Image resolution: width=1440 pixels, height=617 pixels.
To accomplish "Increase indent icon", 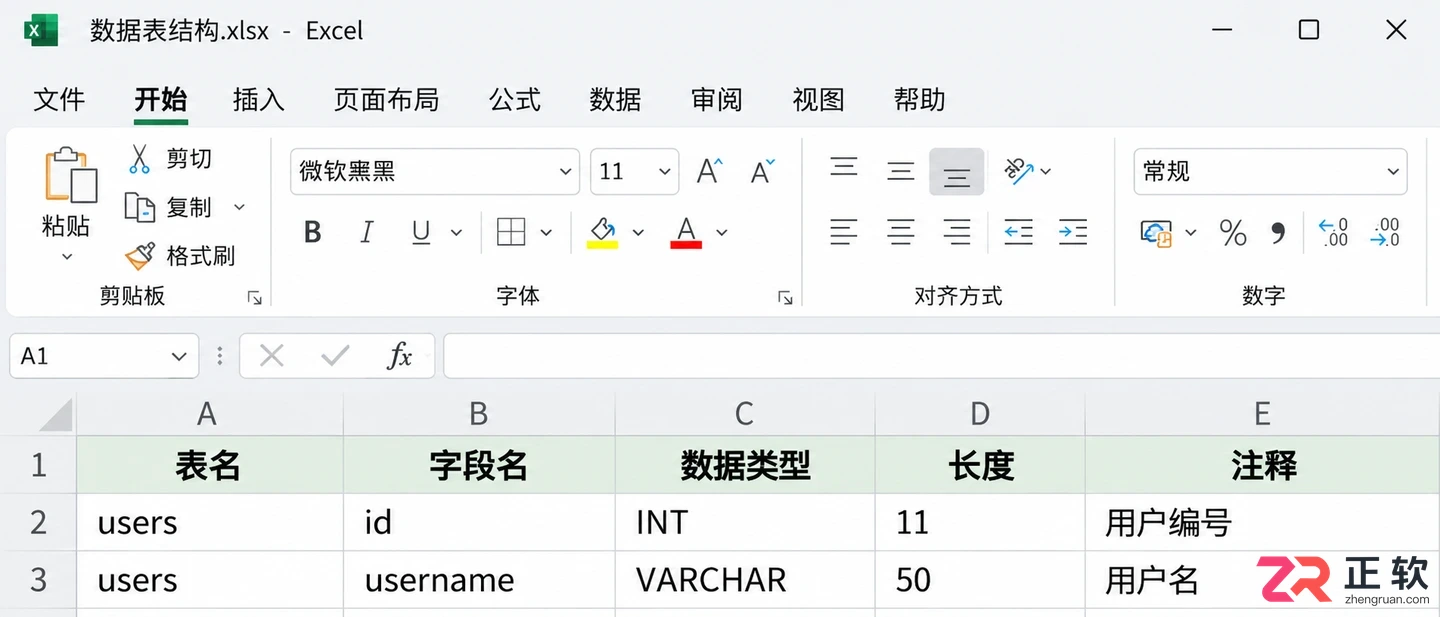I will (1073, 233).
